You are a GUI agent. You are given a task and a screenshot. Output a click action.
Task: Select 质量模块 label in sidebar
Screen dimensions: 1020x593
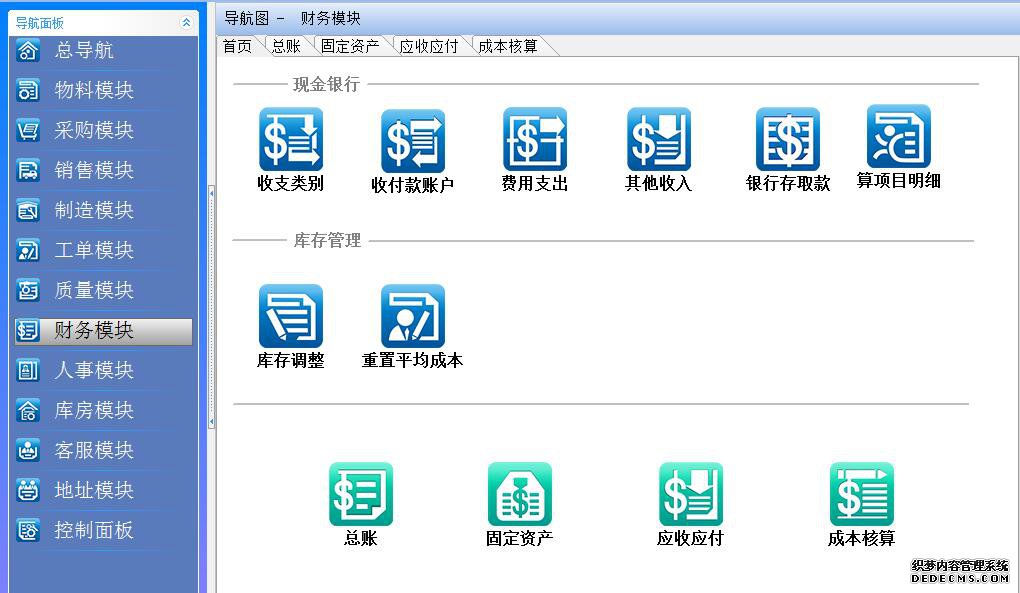(x=94, y=290)
